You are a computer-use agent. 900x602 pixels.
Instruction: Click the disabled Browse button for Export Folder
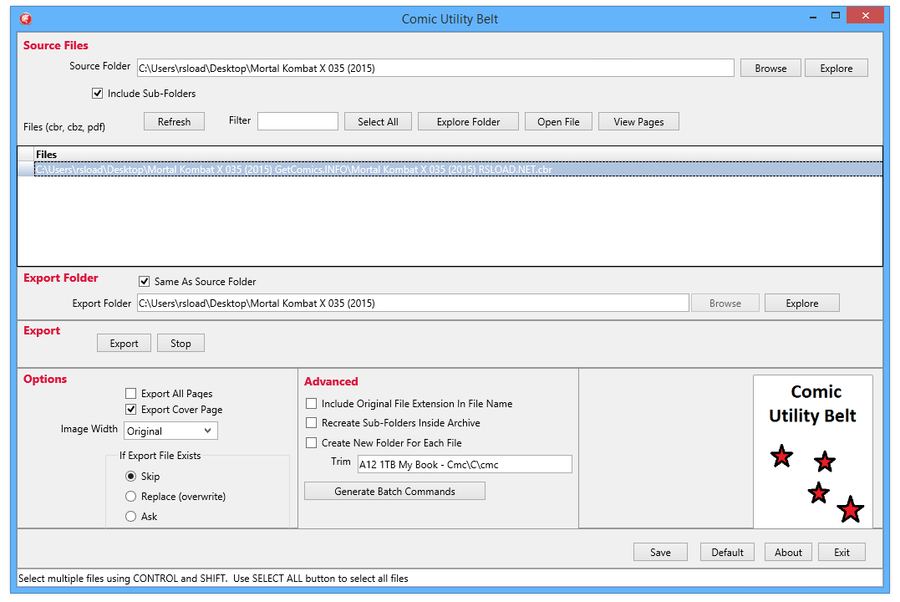pos(725,303)
